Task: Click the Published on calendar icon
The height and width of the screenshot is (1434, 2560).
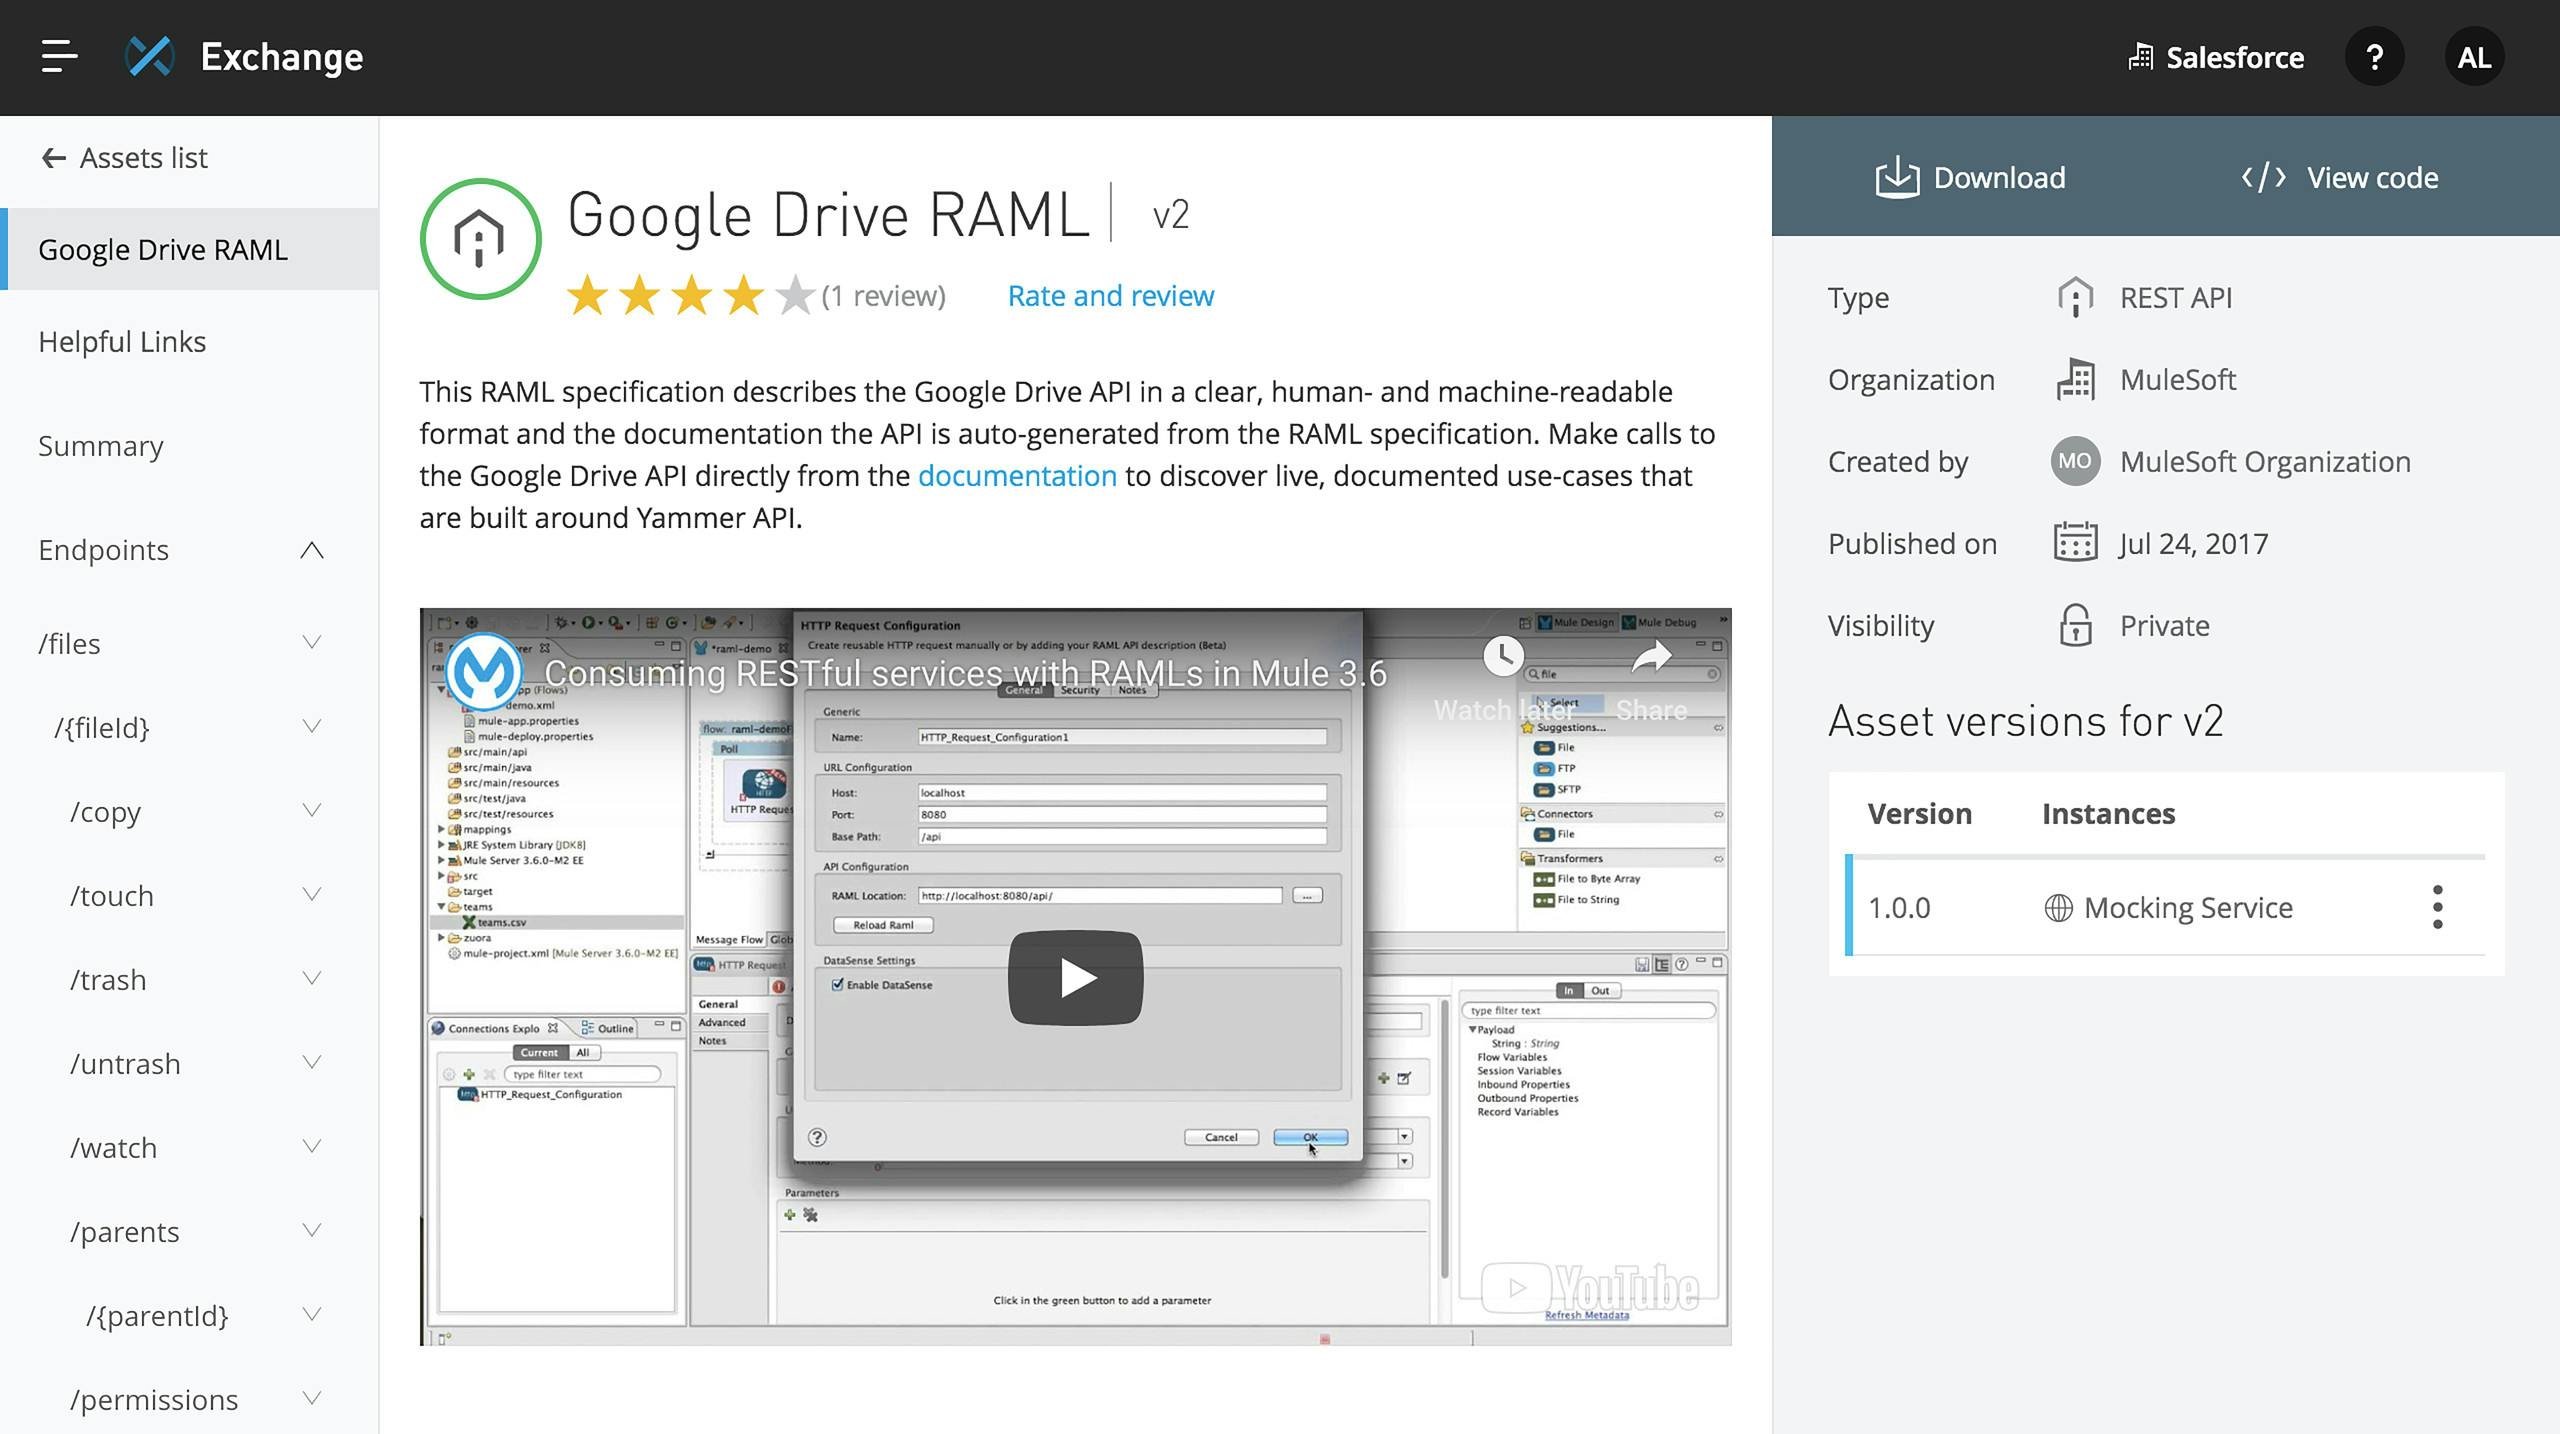Action: (2075, 541)
